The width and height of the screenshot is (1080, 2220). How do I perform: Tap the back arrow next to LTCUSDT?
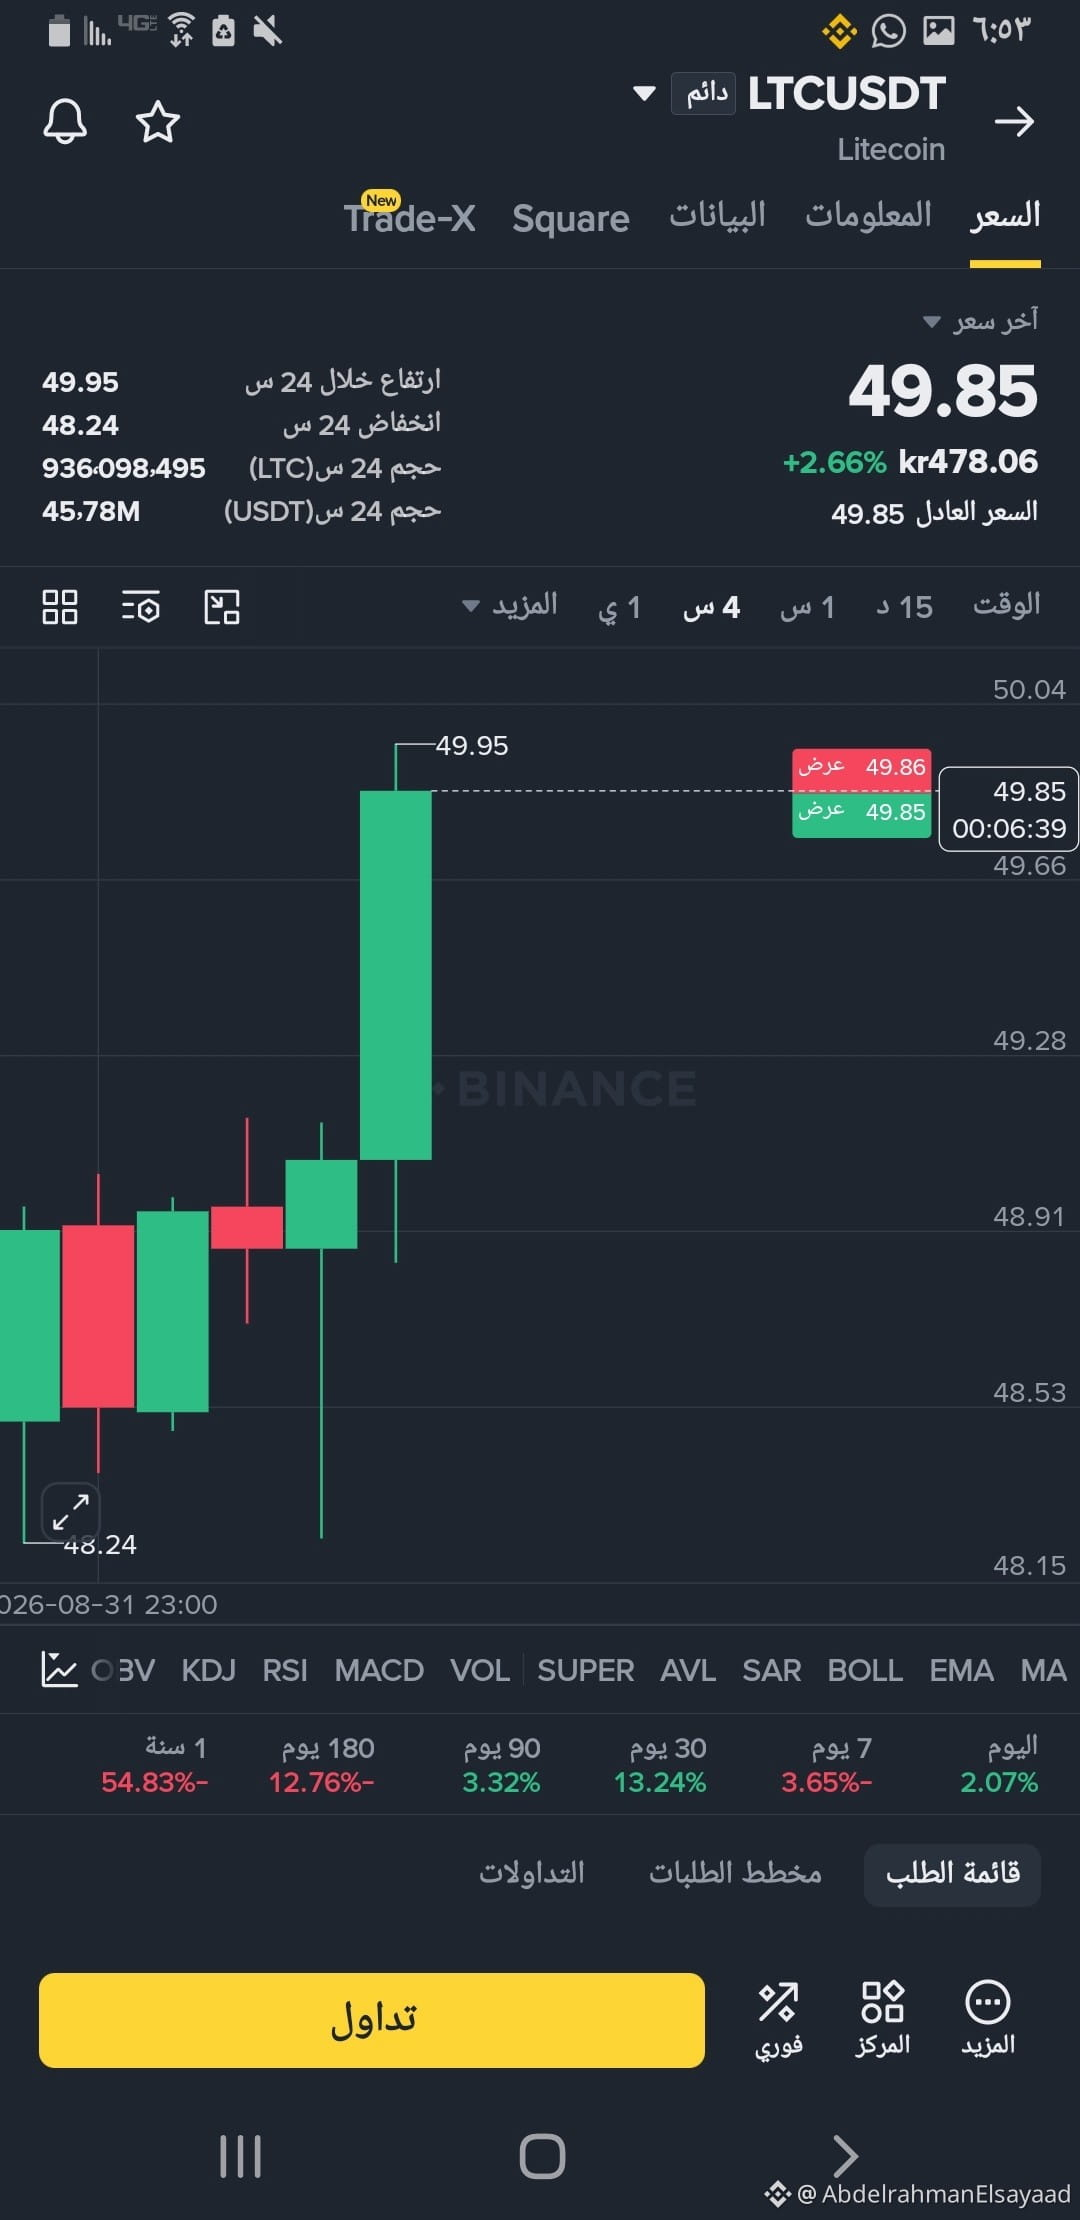coord(1014,122)
